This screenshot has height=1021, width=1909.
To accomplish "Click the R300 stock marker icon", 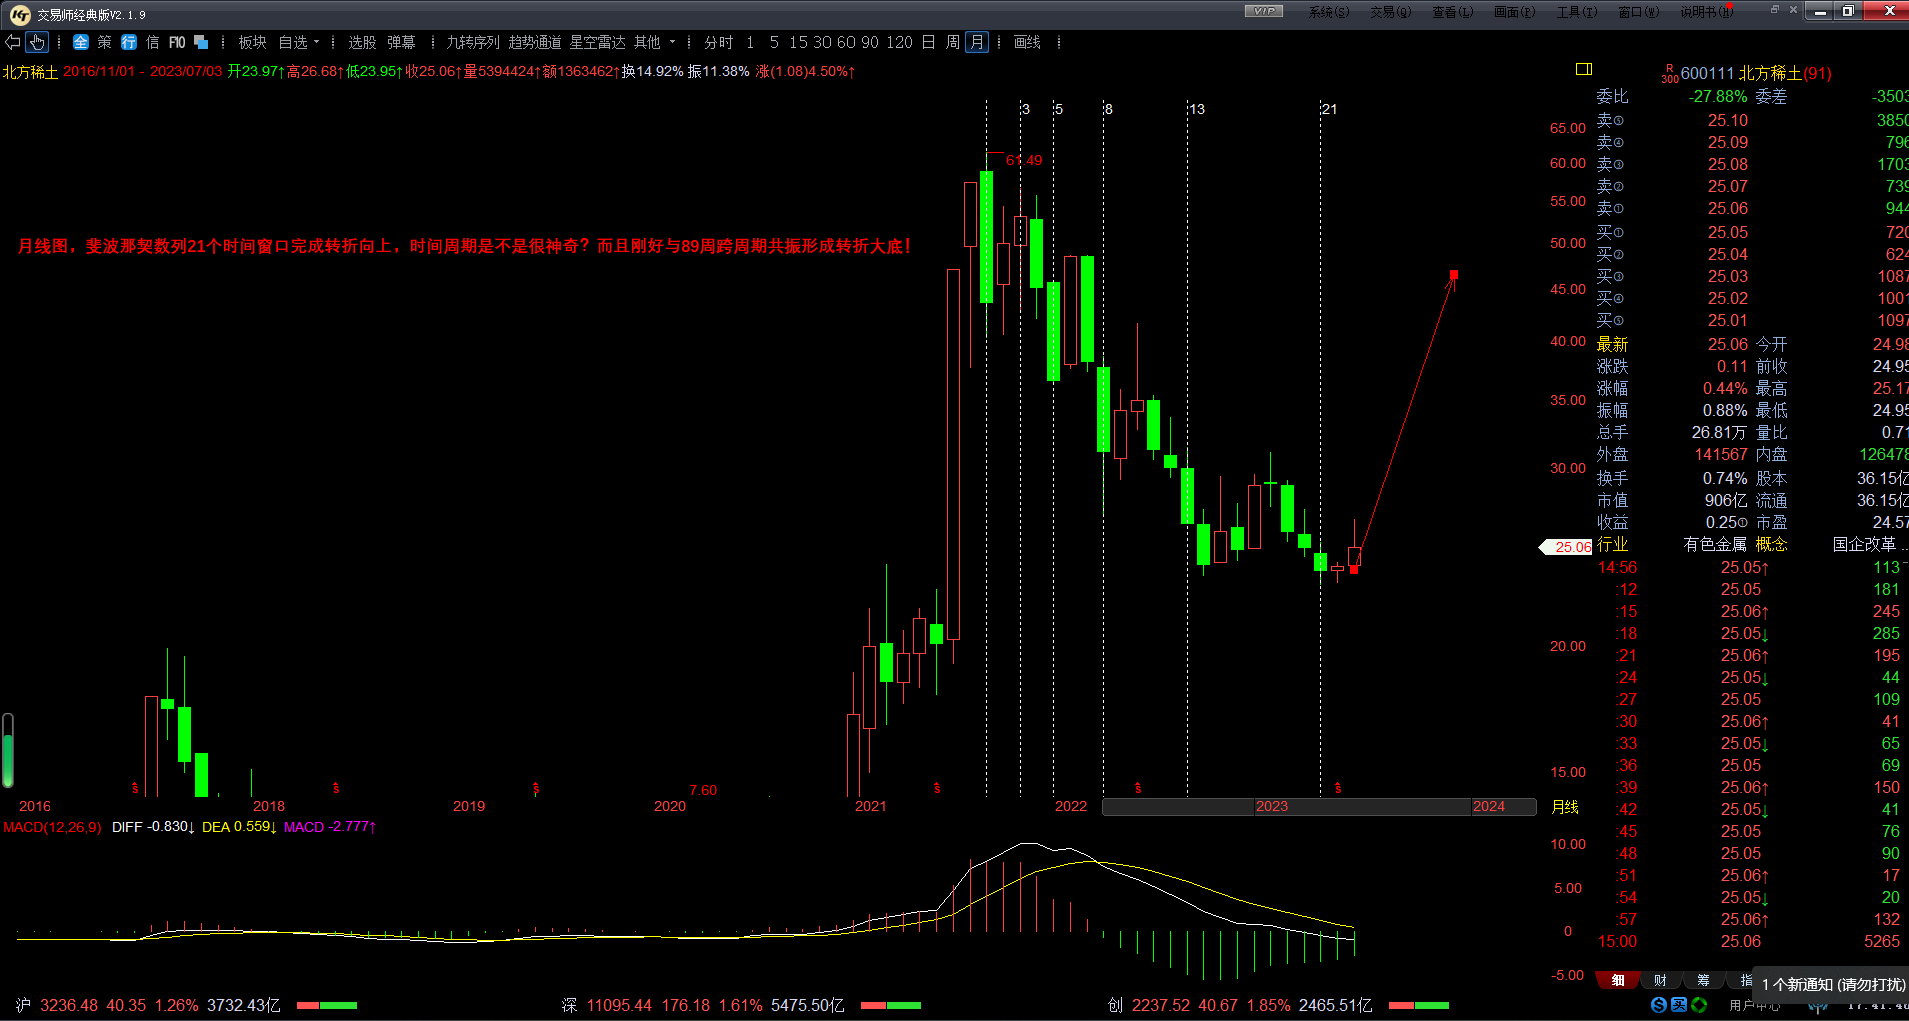I will [1669, 73].
